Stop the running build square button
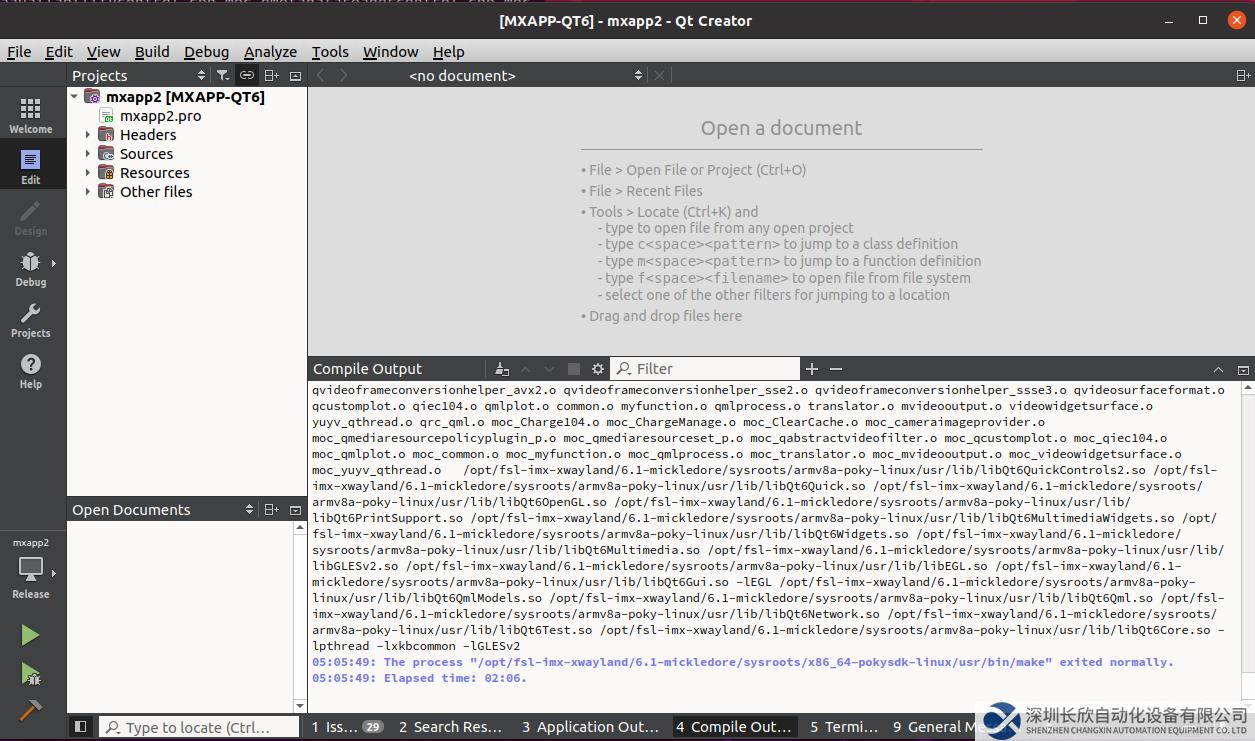This screenshot has width=1255, height=741. pyautogui.click(x=574, y=369)
